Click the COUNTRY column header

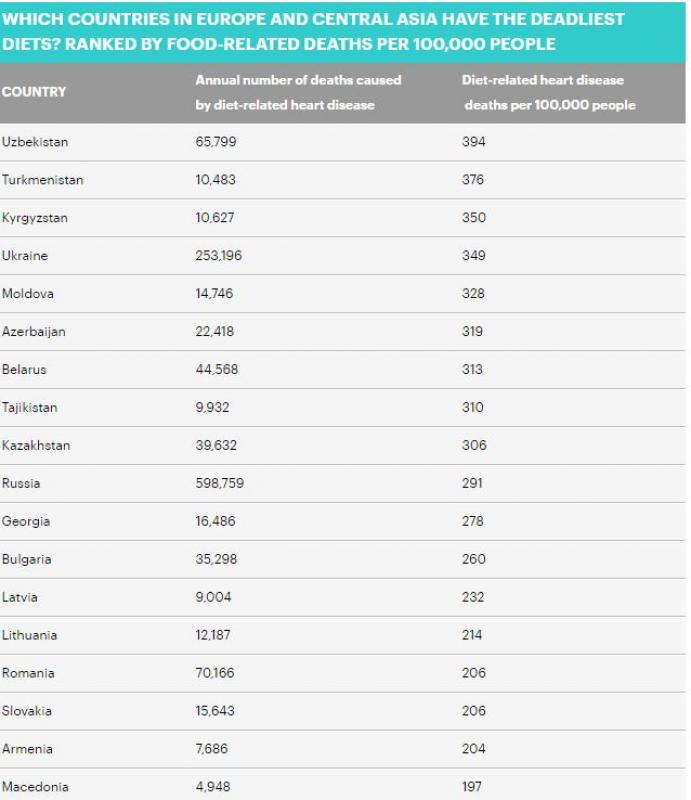(34, 92)
